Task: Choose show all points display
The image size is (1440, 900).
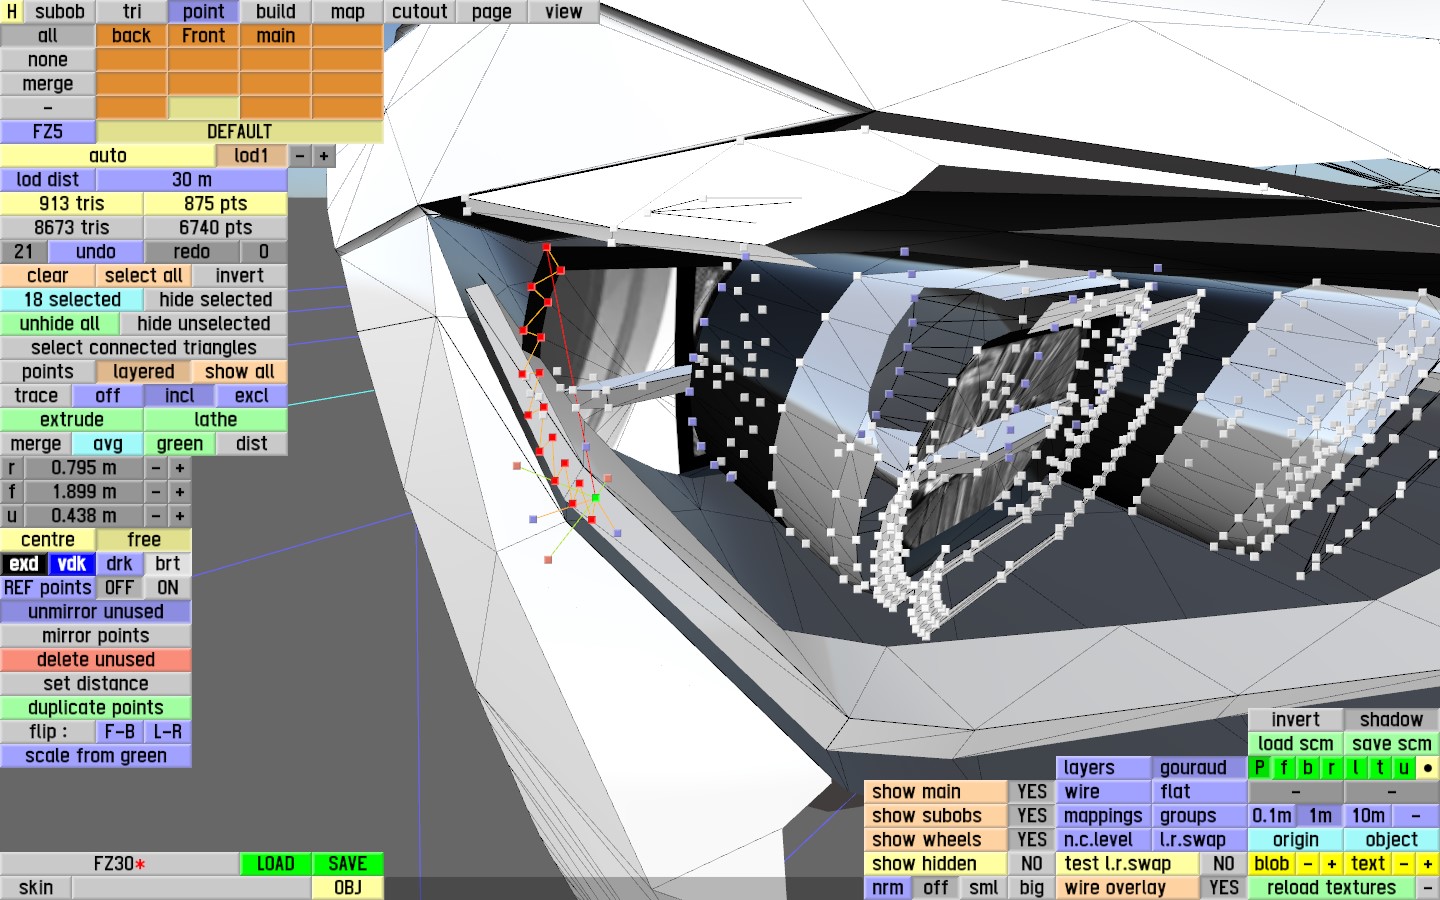Action: pyautogui.click(x=240, y=372)
